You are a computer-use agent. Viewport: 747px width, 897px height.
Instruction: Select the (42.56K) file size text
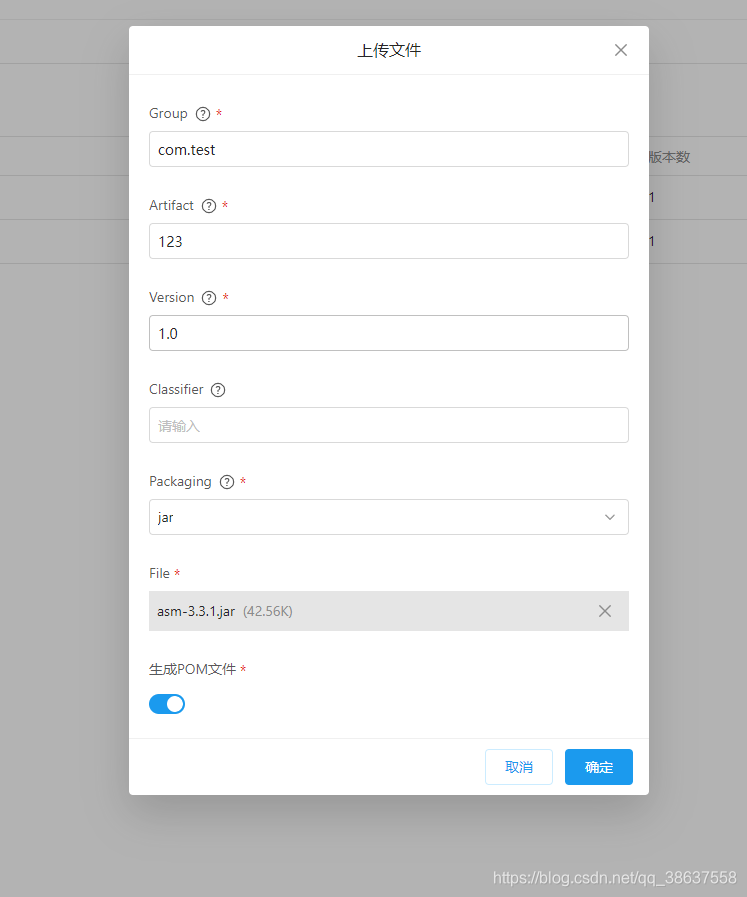tap(268, 612)
